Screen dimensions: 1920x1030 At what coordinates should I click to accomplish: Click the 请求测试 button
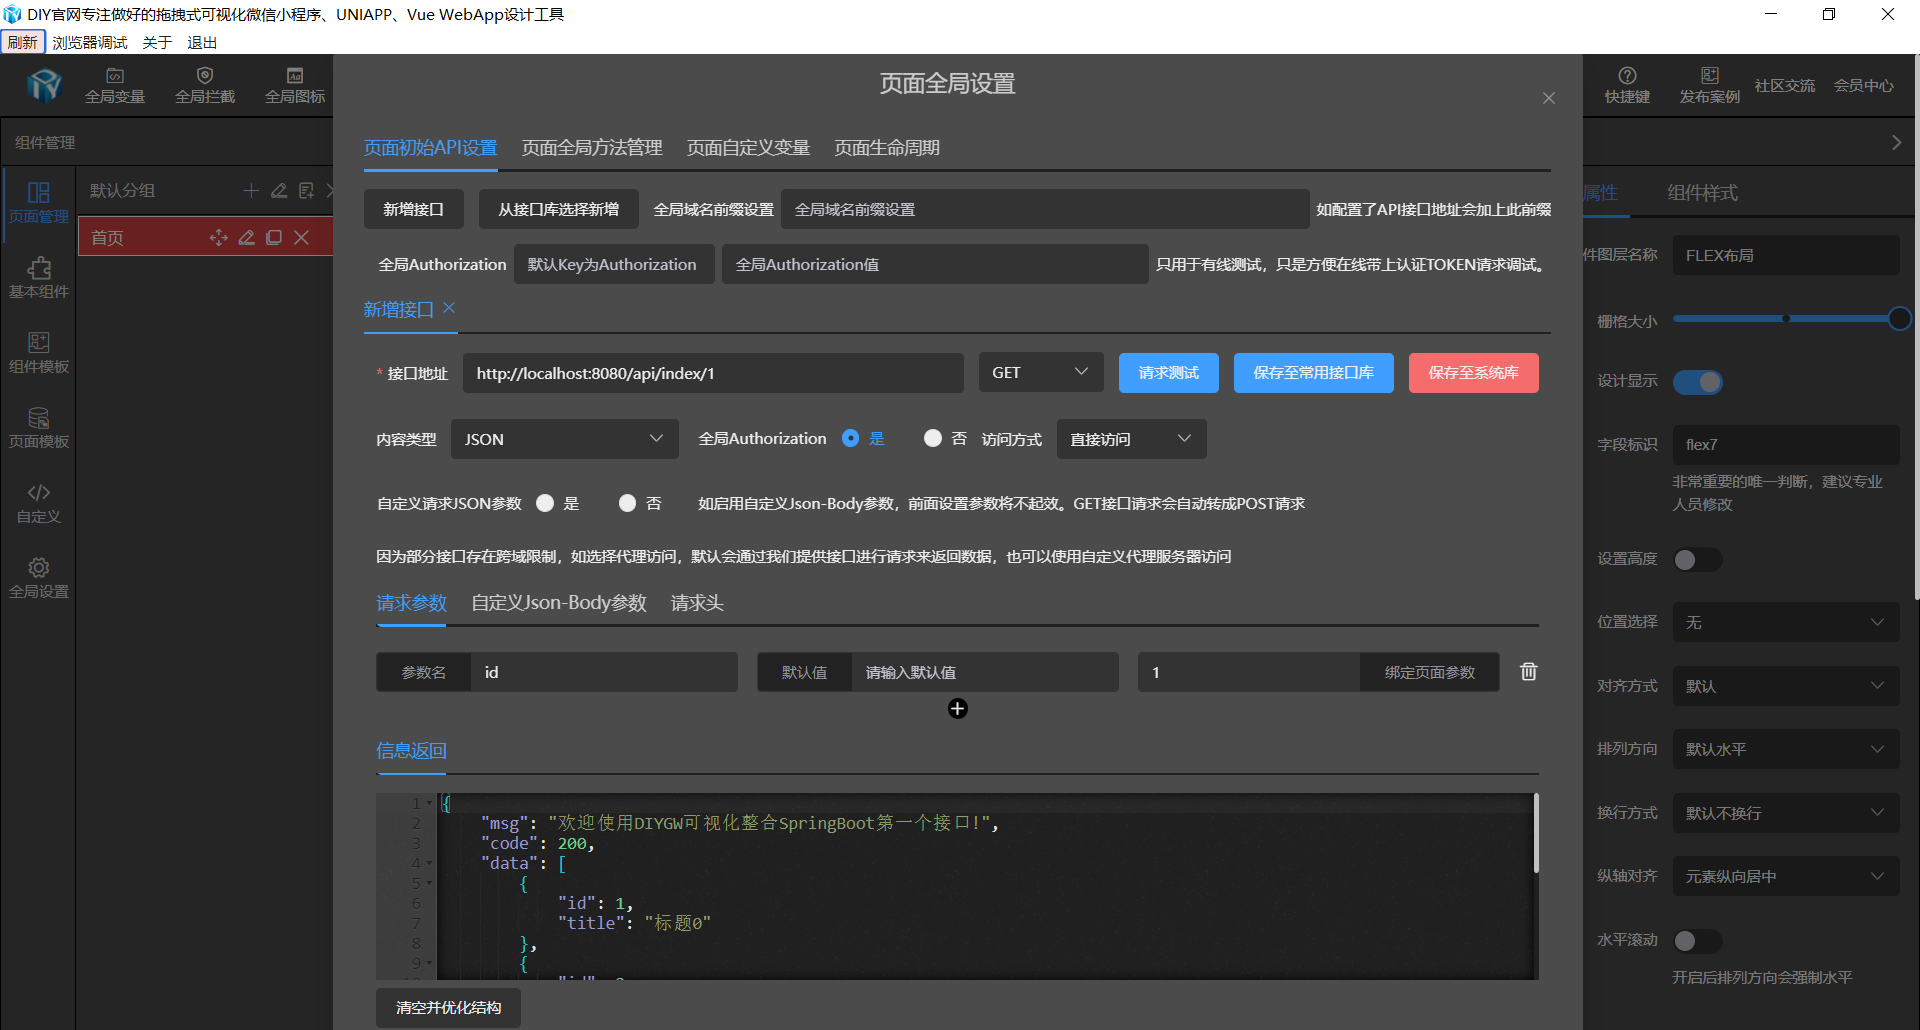(x=1169, y=373)
